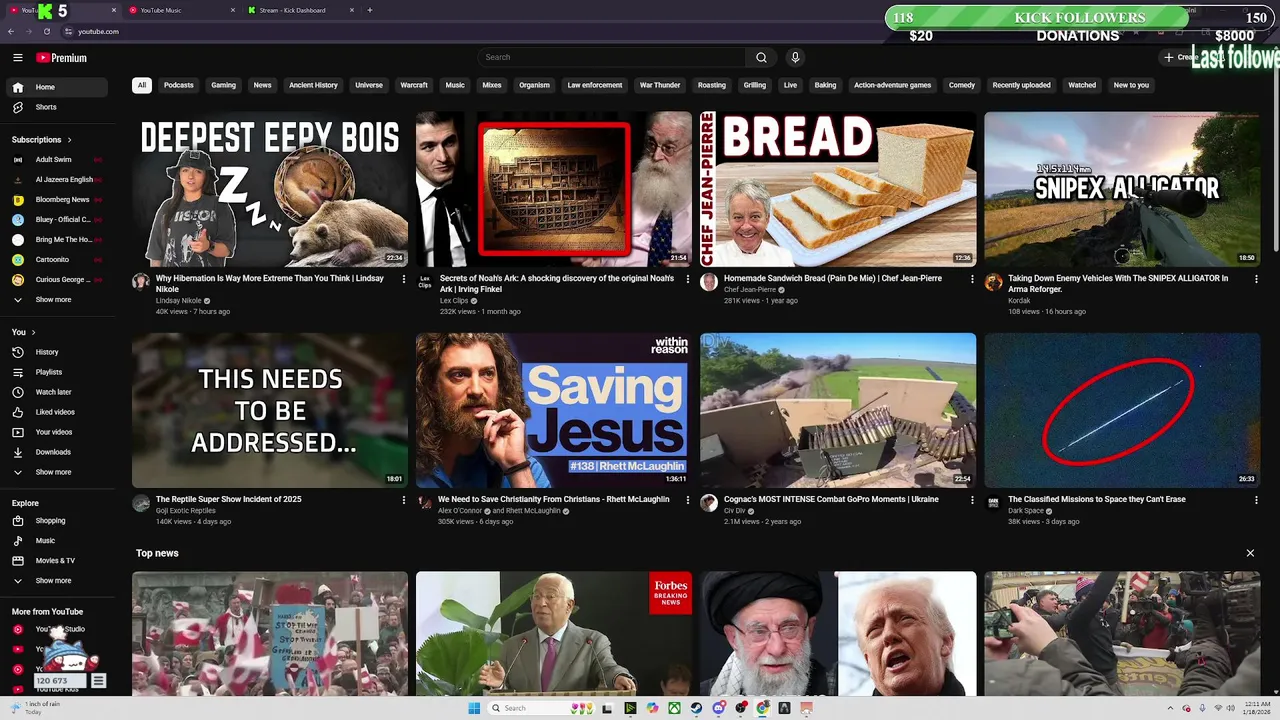Open Your videos in the sidebar
This screenshot has width=1280, height=720.
point(56,432)
